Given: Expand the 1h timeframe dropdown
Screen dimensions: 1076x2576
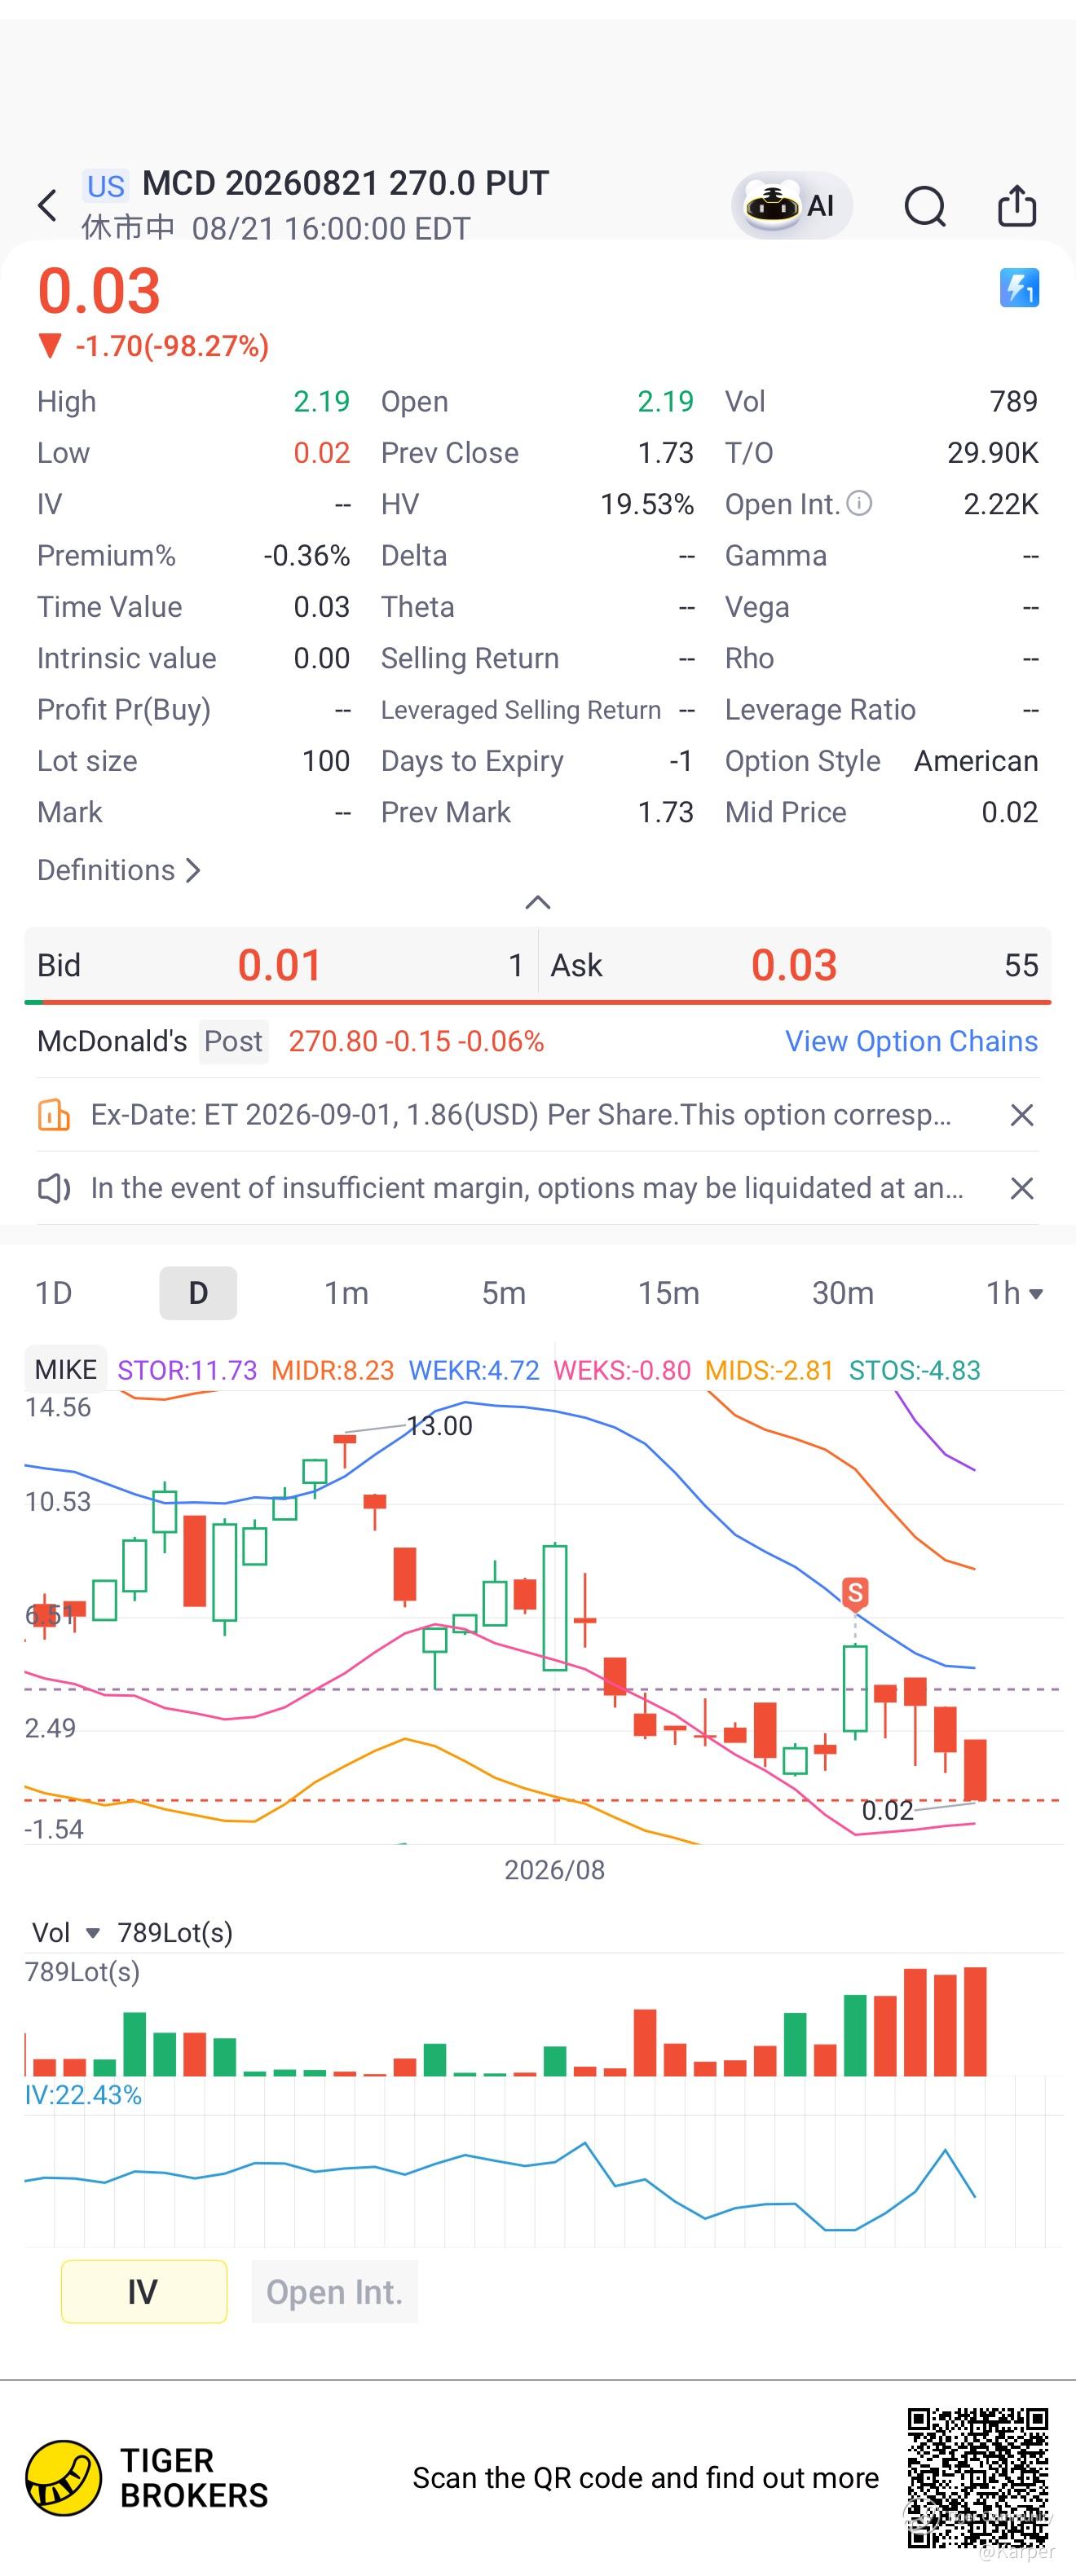Looking at the screenshot, I should click(1014, 1293).
